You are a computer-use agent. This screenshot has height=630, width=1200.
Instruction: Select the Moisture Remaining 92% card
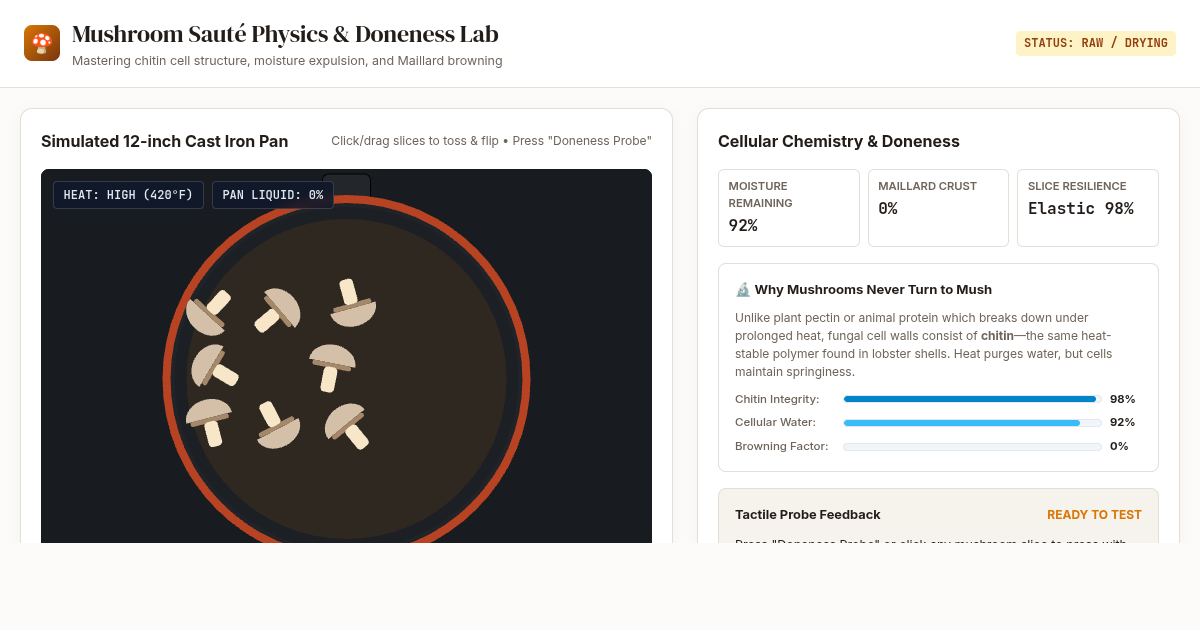[x=789, y=208]
